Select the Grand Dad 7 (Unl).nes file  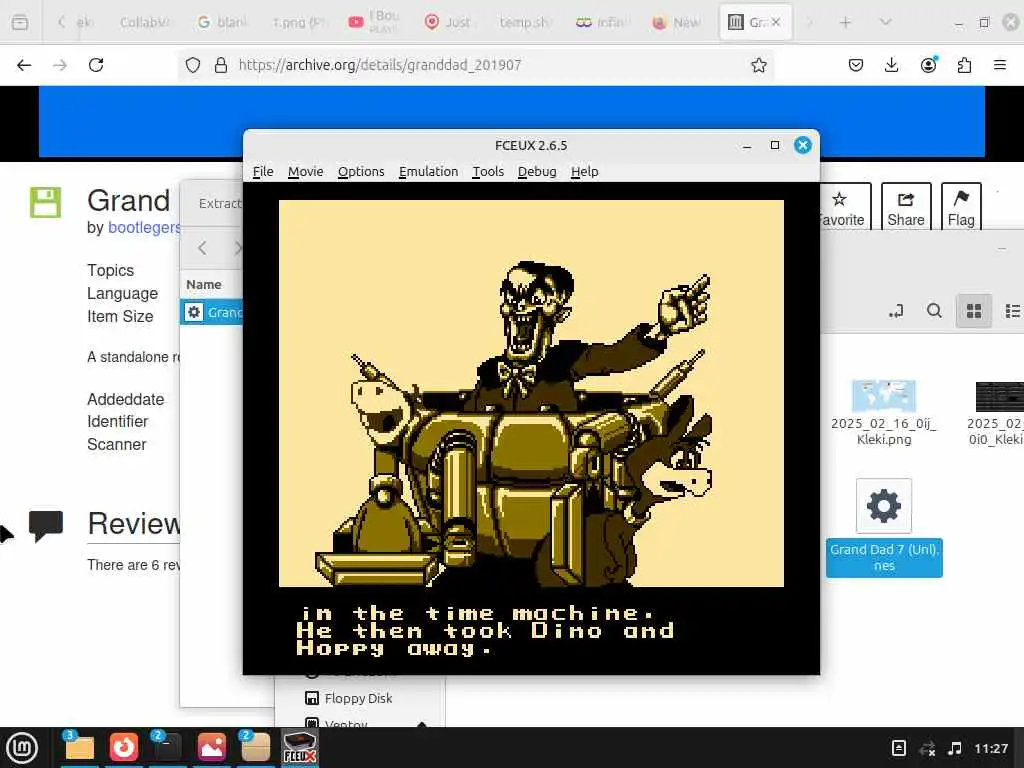click(x=884, y=526)
